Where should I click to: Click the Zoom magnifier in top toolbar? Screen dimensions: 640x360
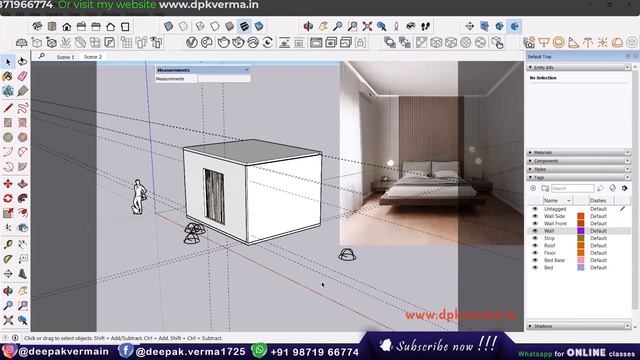pyautogui.click(x=338, y=27)
